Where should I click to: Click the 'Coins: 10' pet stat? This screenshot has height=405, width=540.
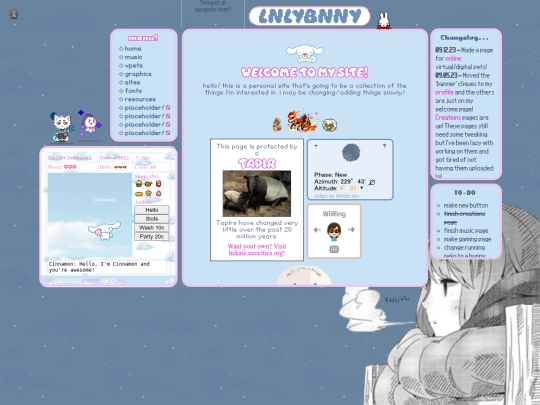(145, 167)
